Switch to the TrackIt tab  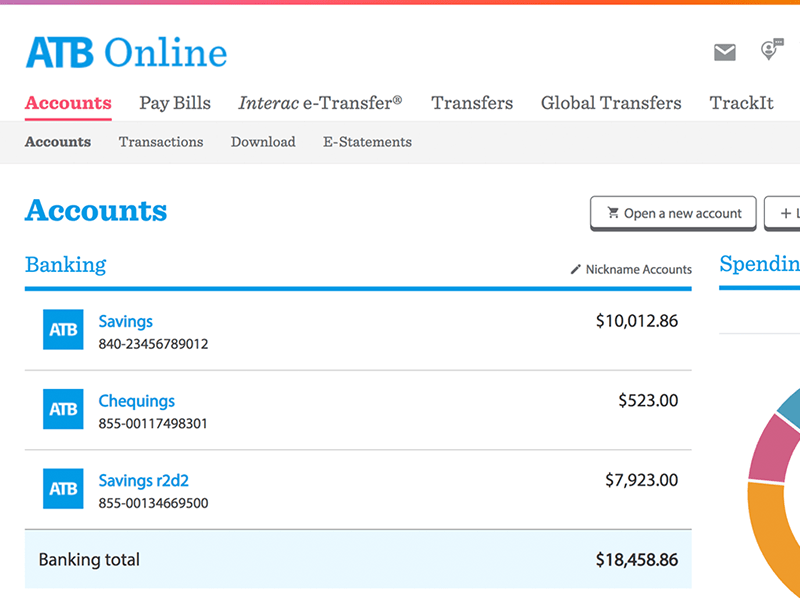(x=741, y=103)
